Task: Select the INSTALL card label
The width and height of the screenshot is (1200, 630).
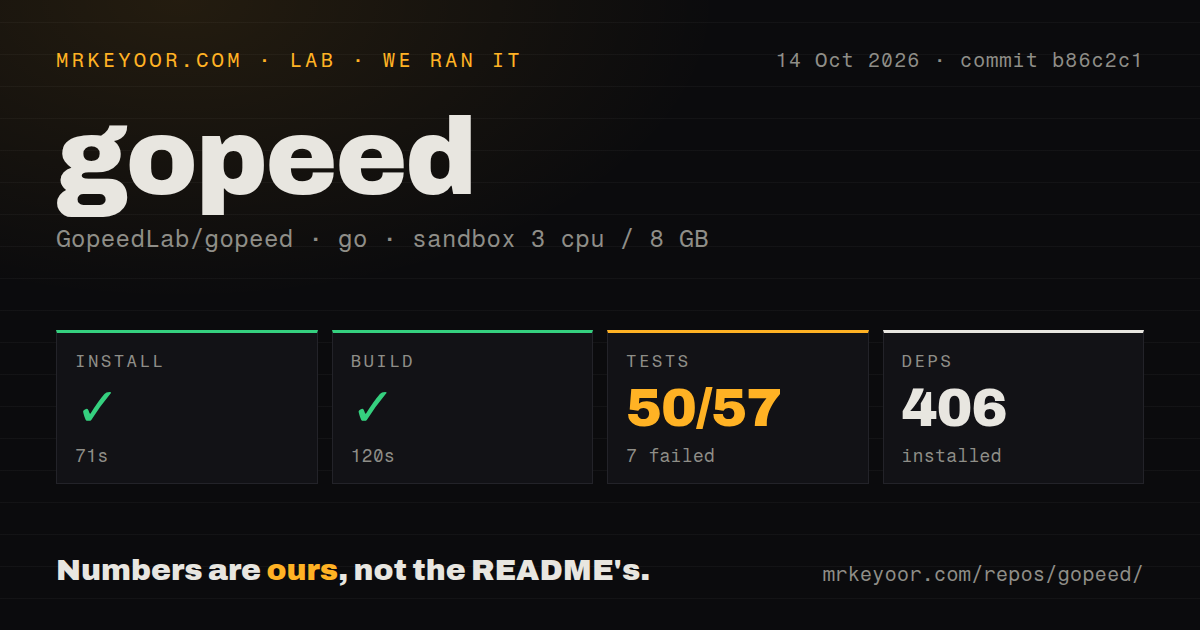Action: pos(119,361)
